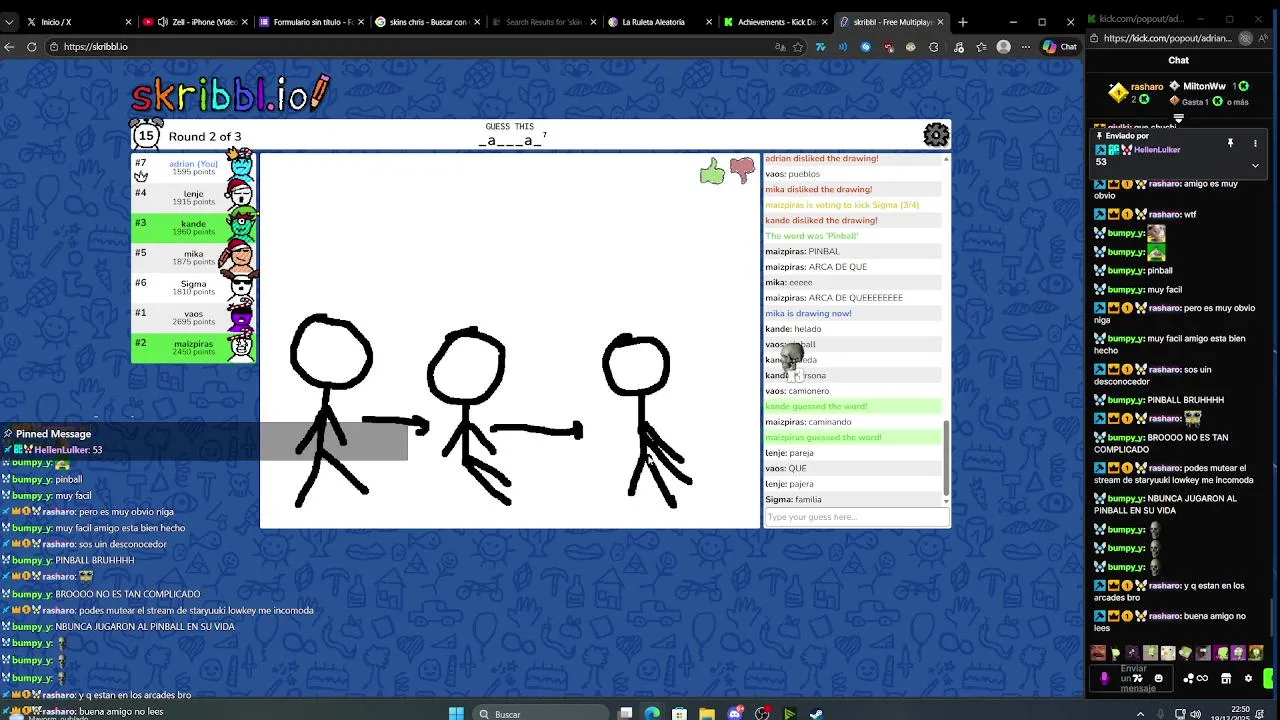Open the browser extensions puzzle icon

(x=933, y=47)
